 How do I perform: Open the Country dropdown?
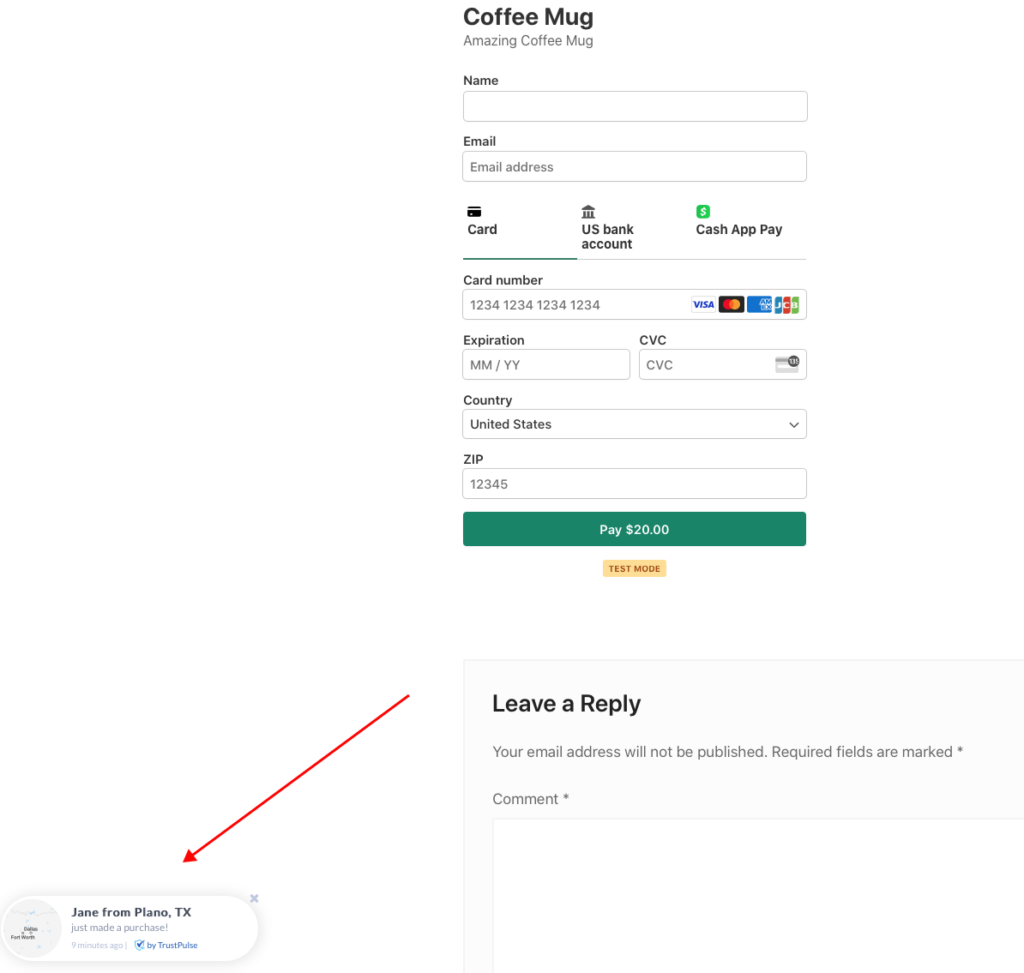tap(634, 424)
